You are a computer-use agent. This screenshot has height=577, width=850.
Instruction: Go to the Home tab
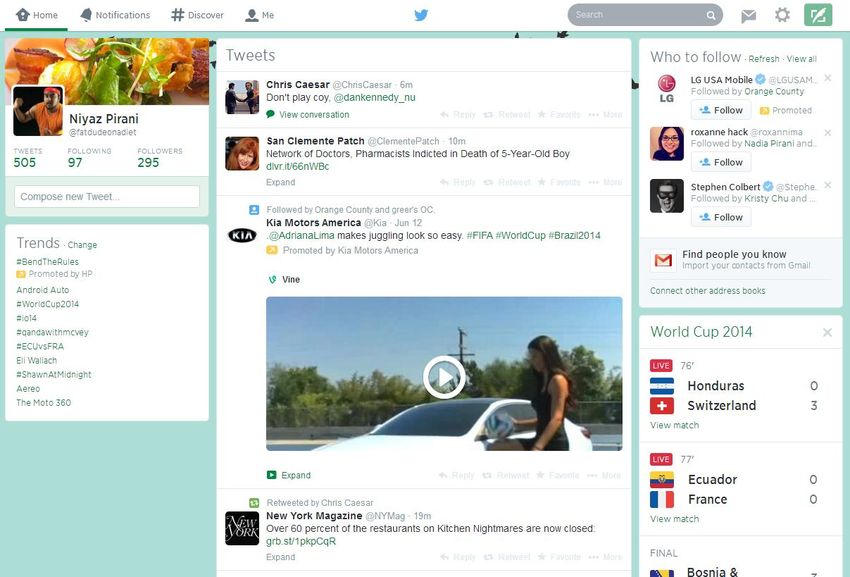[x=37, y=15]
